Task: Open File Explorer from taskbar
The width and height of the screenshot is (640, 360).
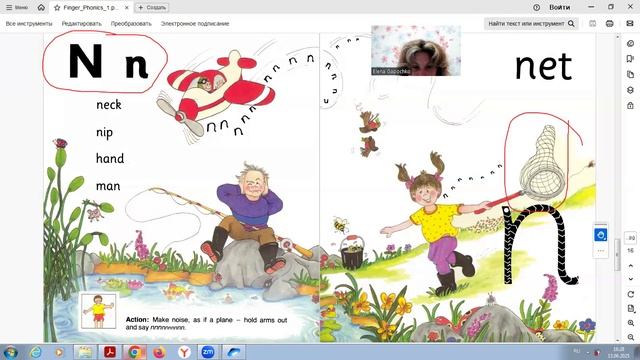Action: [85, 352]
